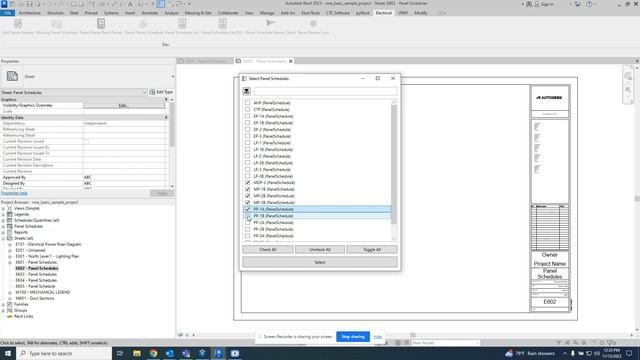Click Edit for Visibility/Graphics Overrides
Image resolution: width=640 pixels, height=360 pixels.
click(x=124, y=105)
